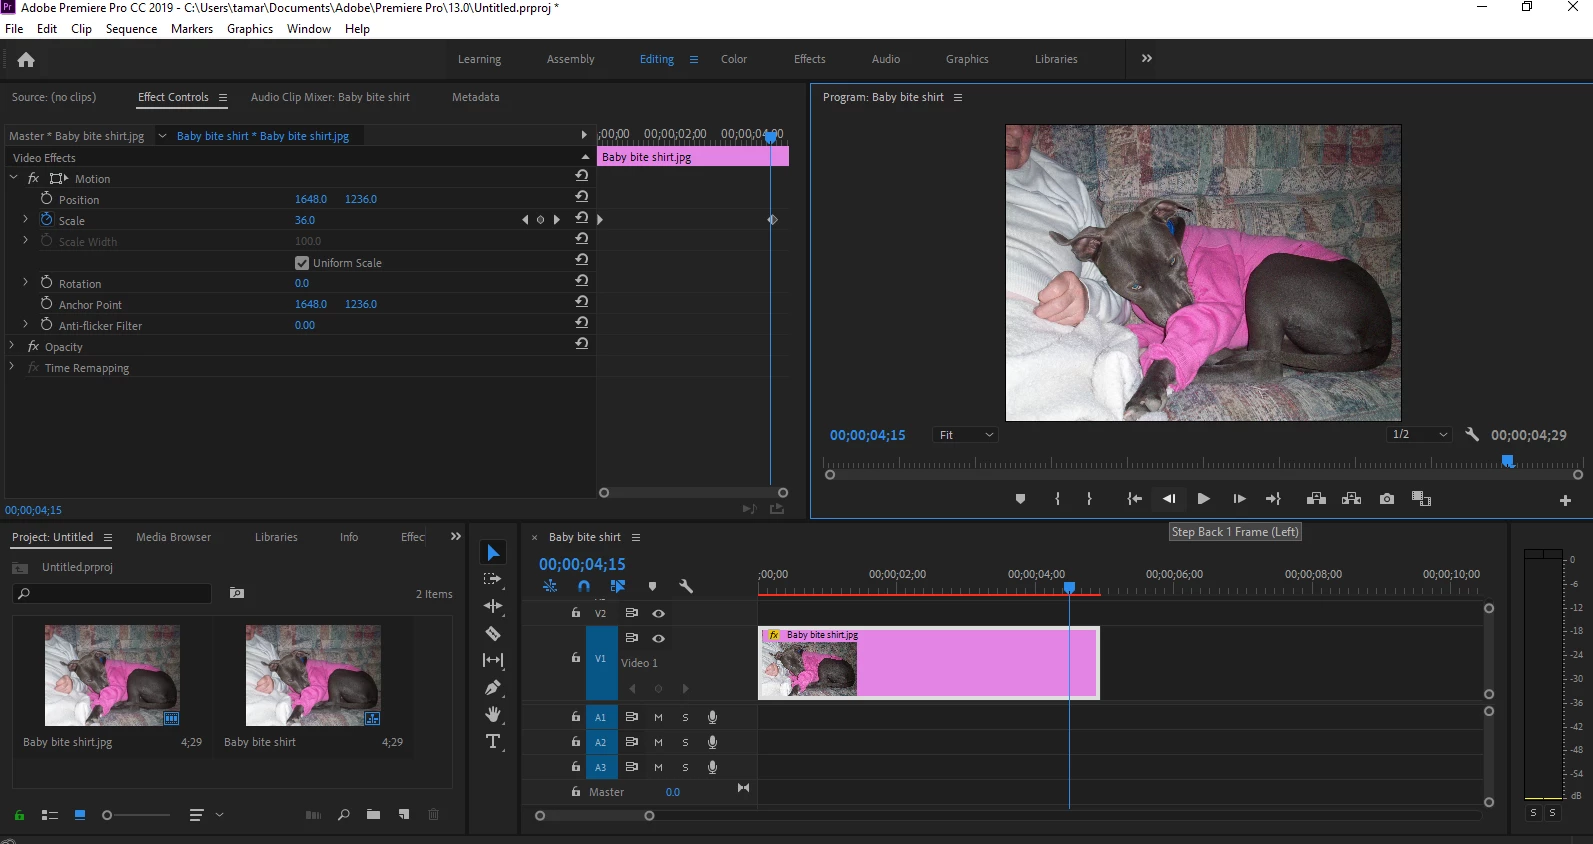This screenshot has height=844, width=1593.
Task: Click the Add Marker icon in Program monitor
Action: [x=1020, y=499]
